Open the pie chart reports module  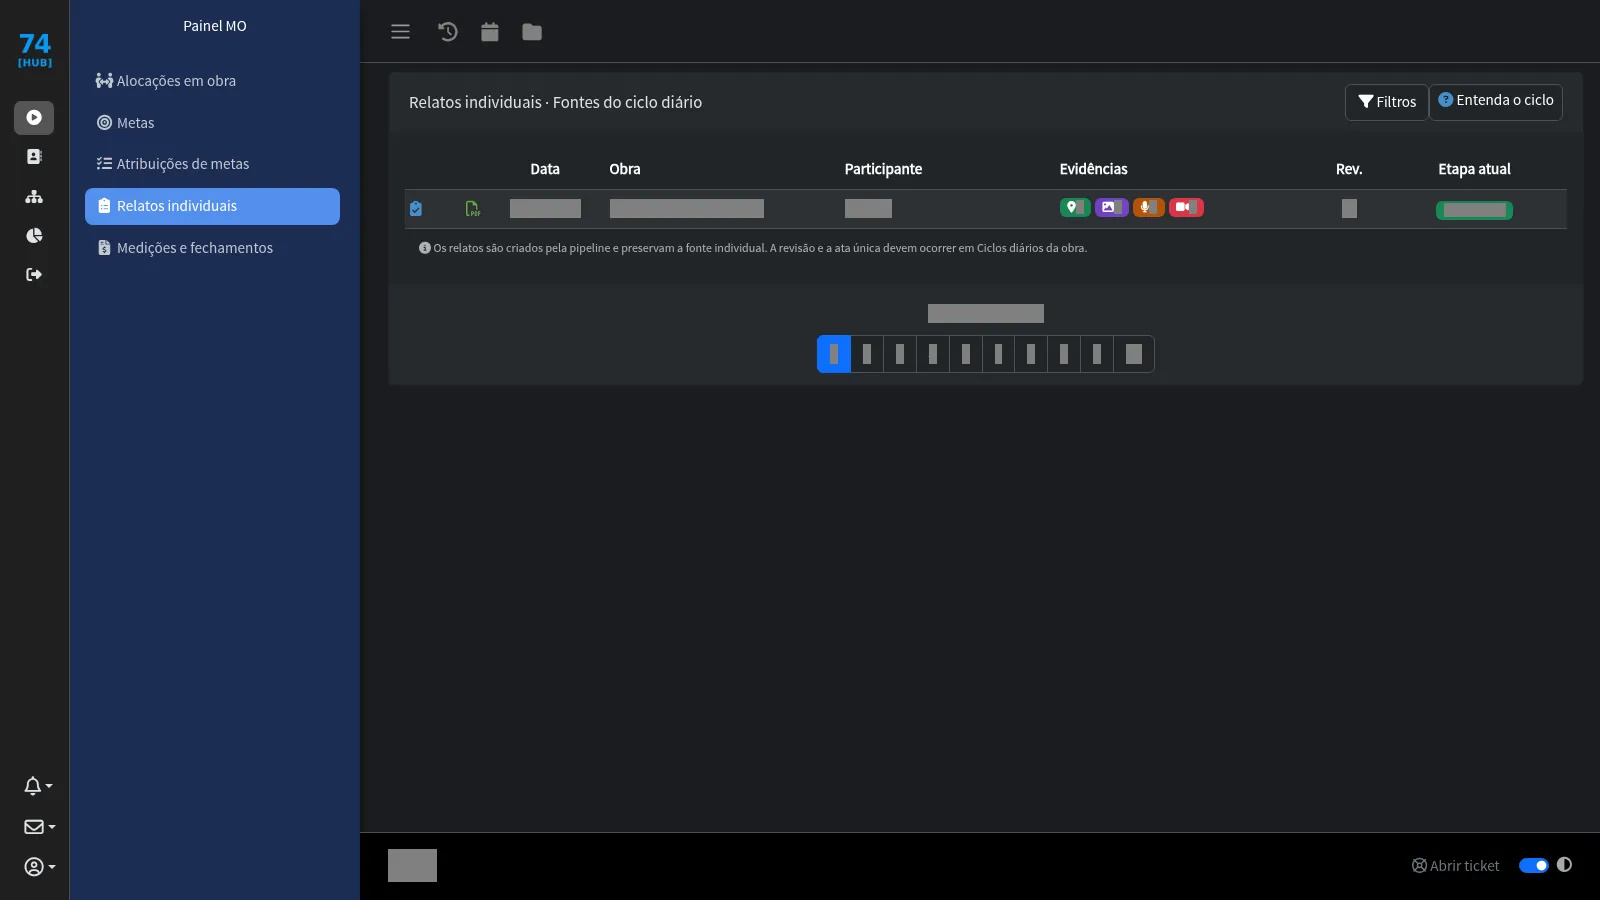click(x=34, y=236)
